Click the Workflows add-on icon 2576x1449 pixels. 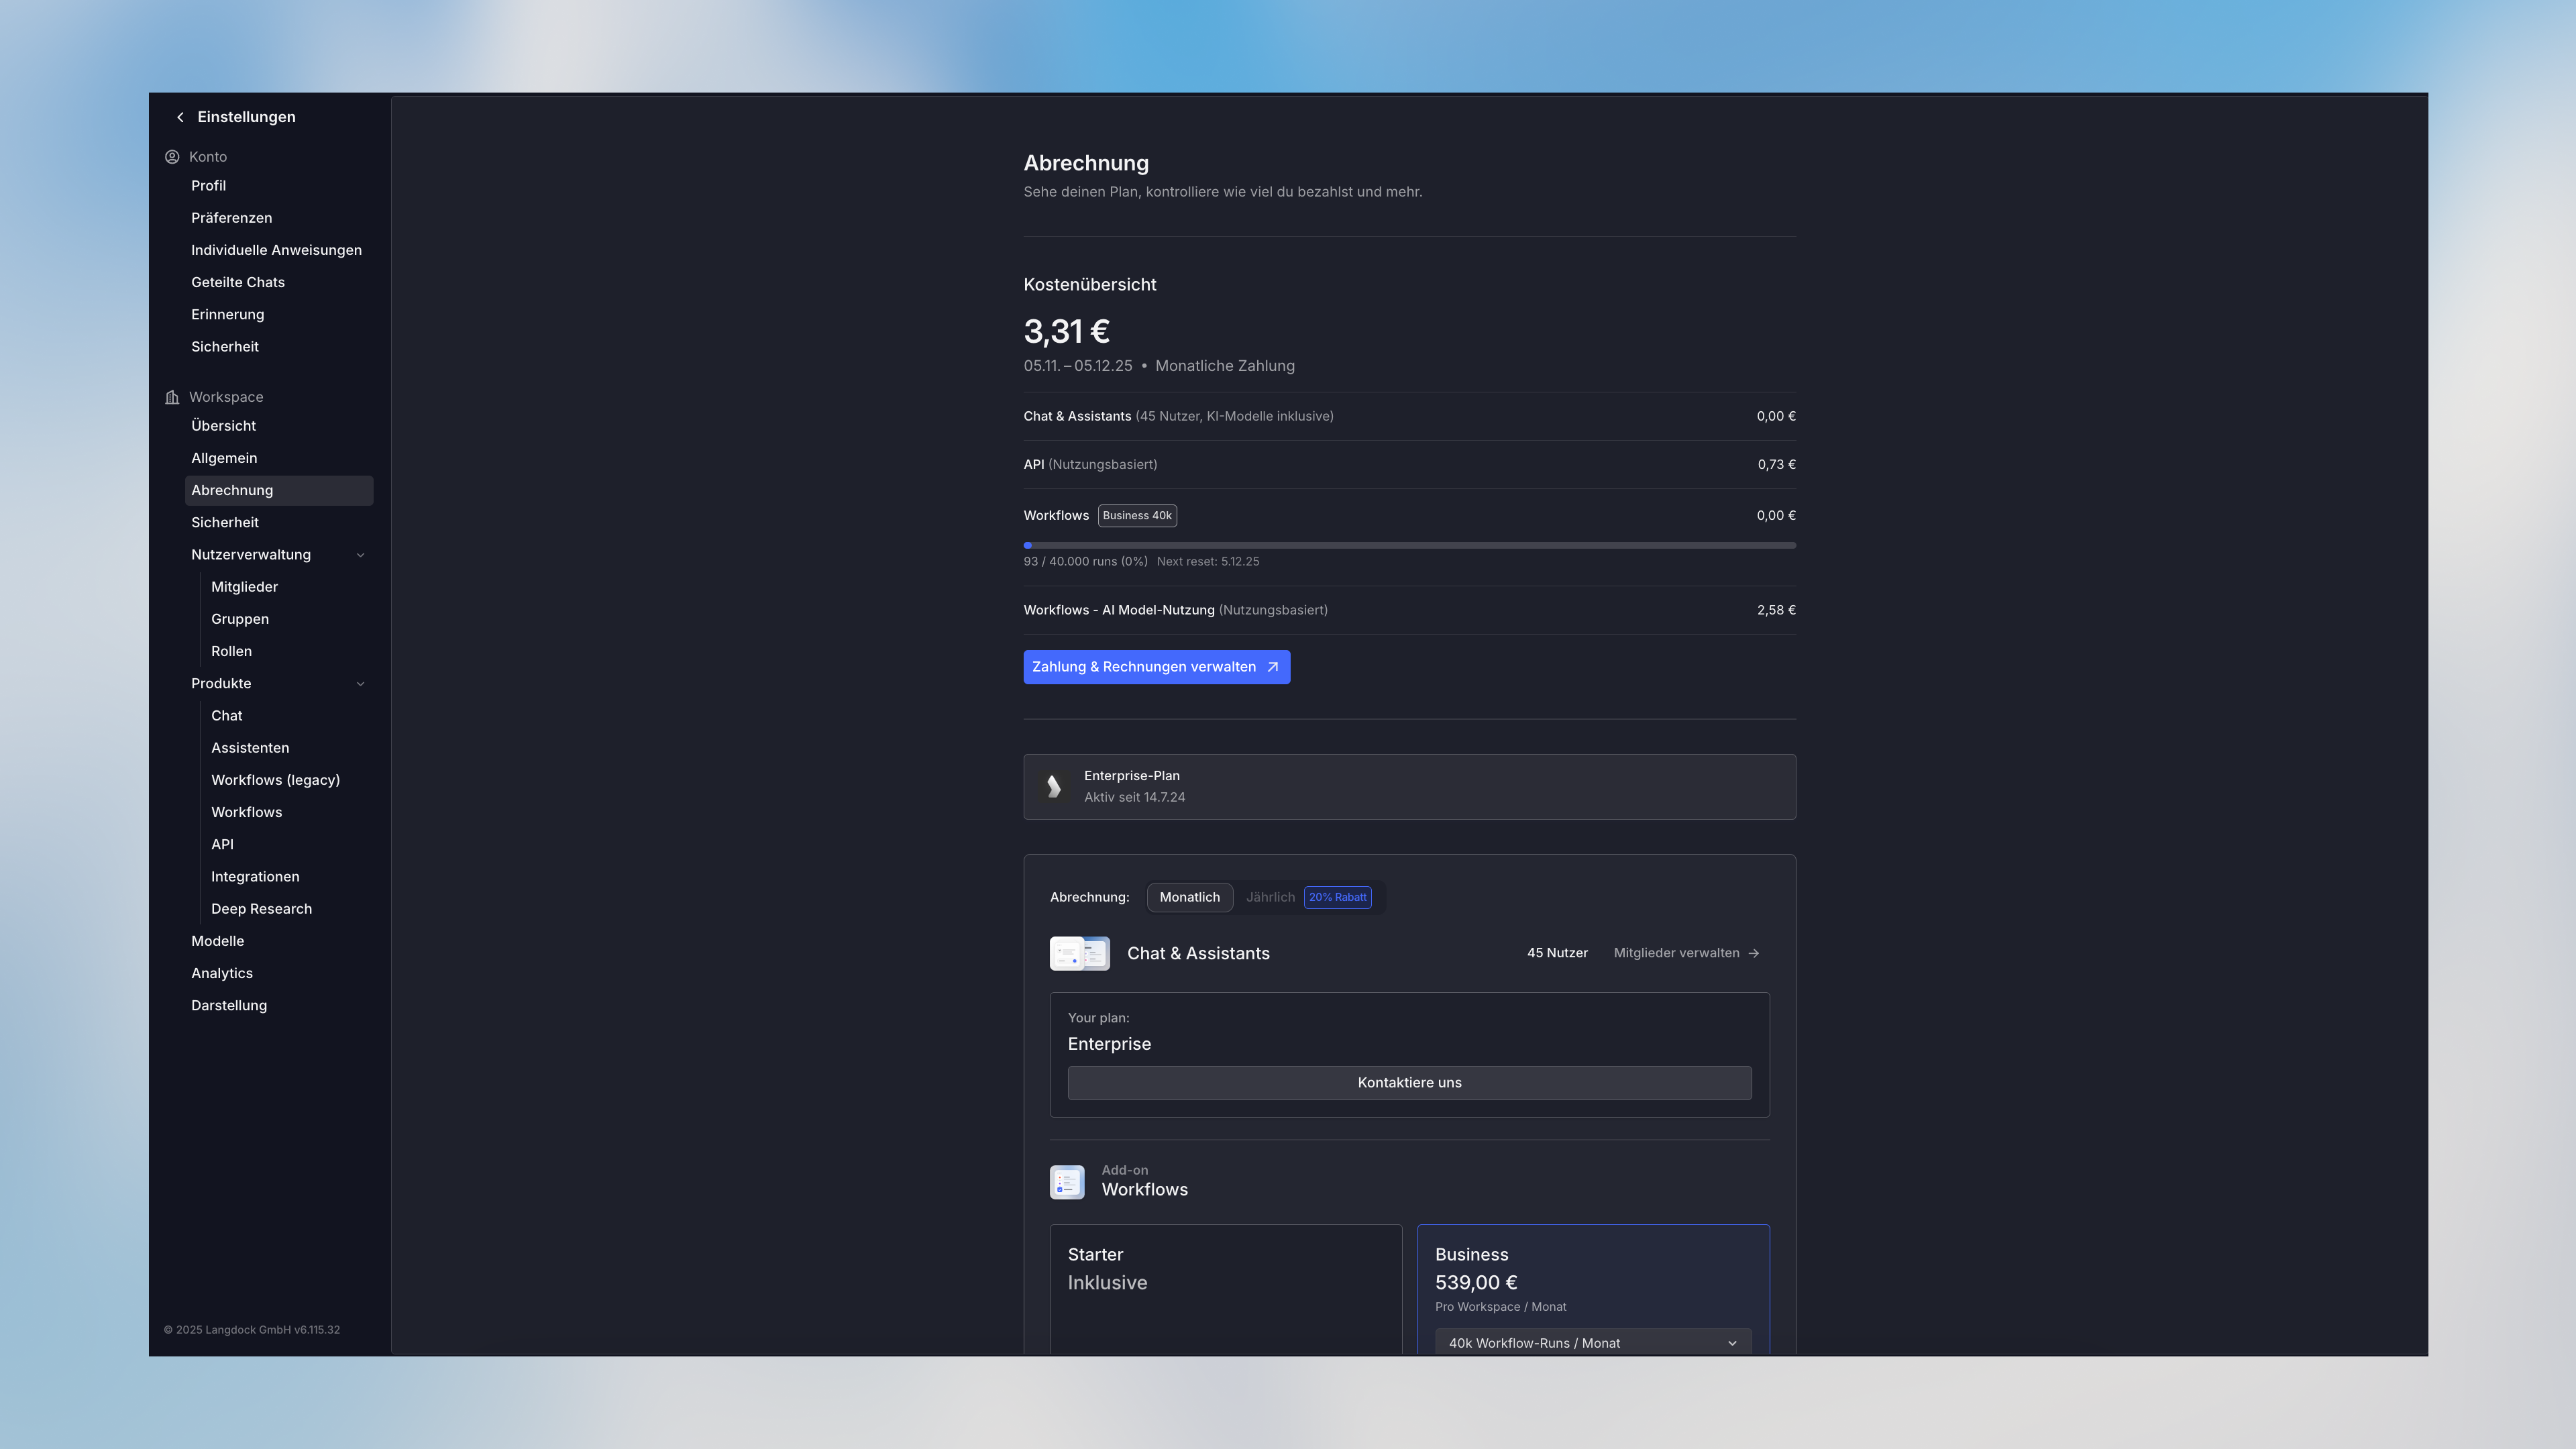pyautogui.click(x=1066, y=1182)
